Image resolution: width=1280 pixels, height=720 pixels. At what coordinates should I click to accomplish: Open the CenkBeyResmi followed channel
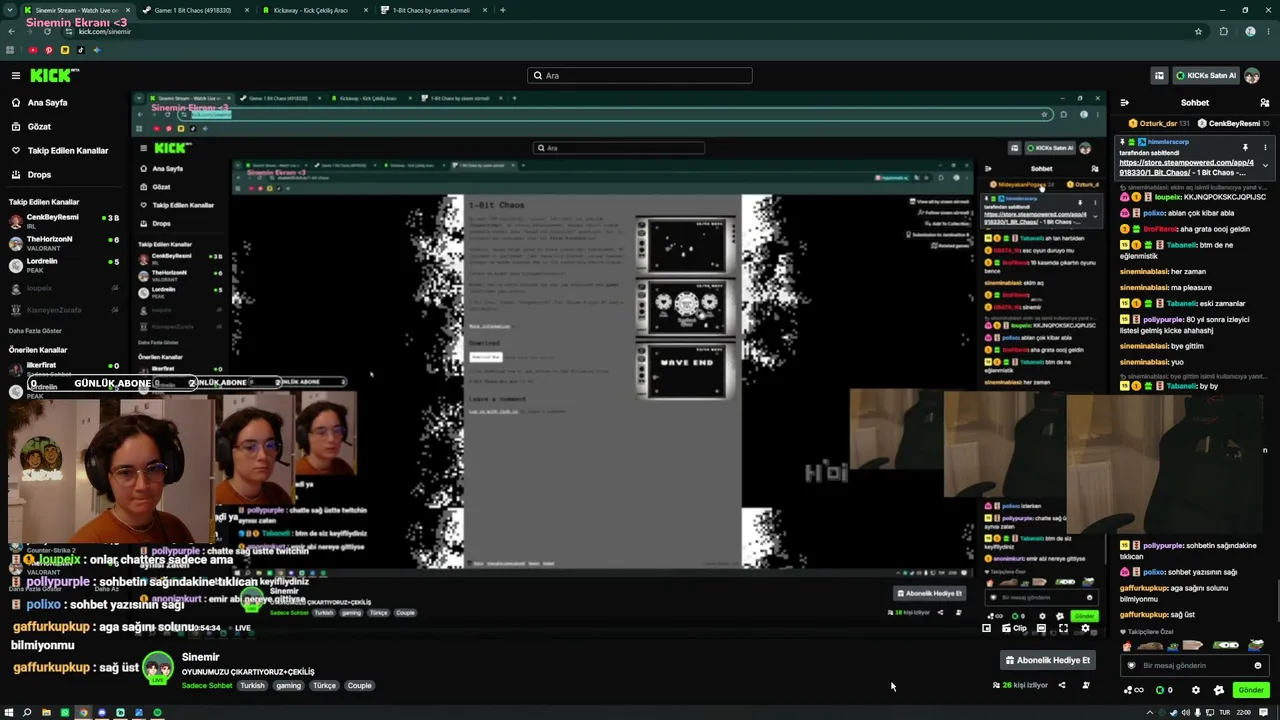[x=62, y=221]
